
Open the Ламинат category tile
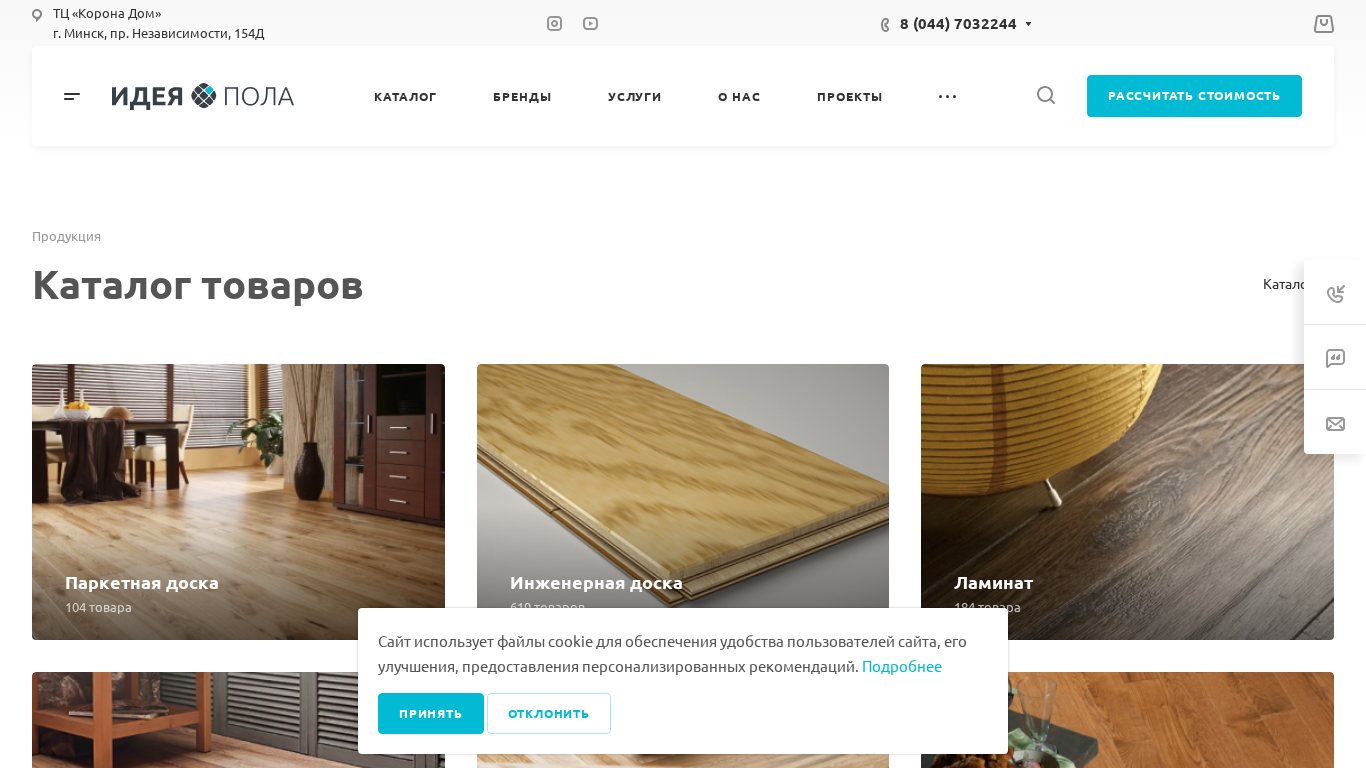(1127, 502)
